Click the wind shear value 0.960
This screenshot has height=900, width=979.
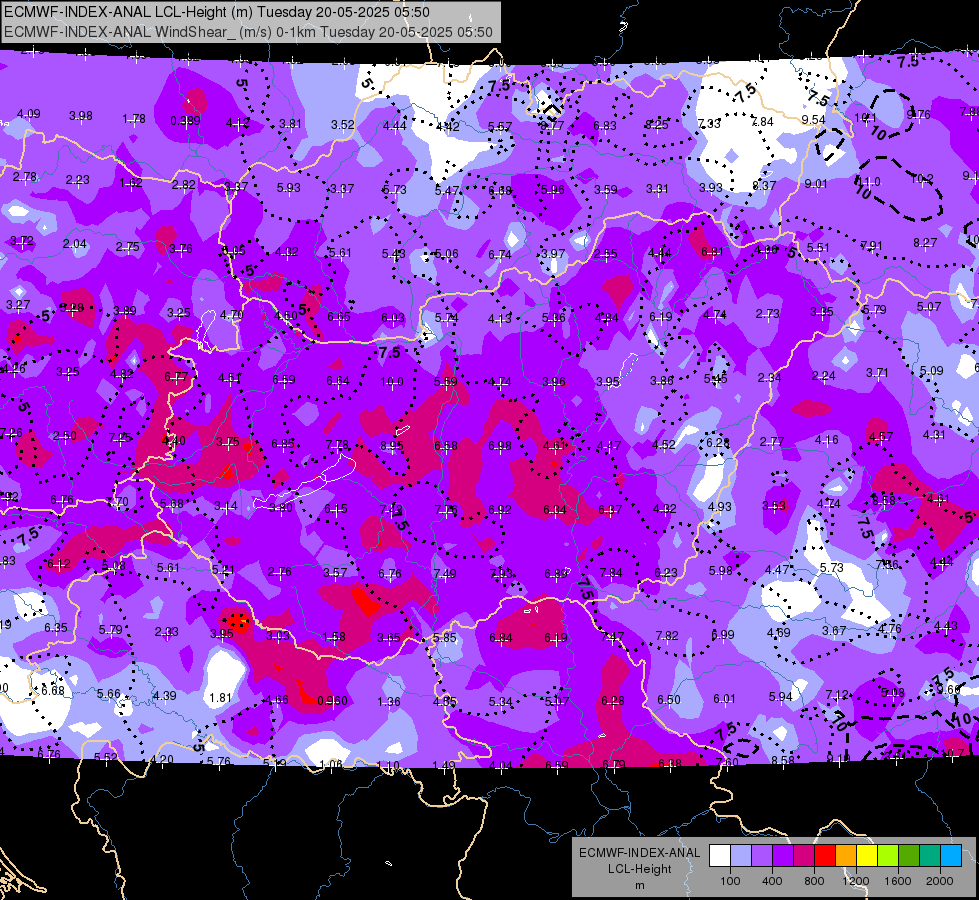click(x=332, y=701)
